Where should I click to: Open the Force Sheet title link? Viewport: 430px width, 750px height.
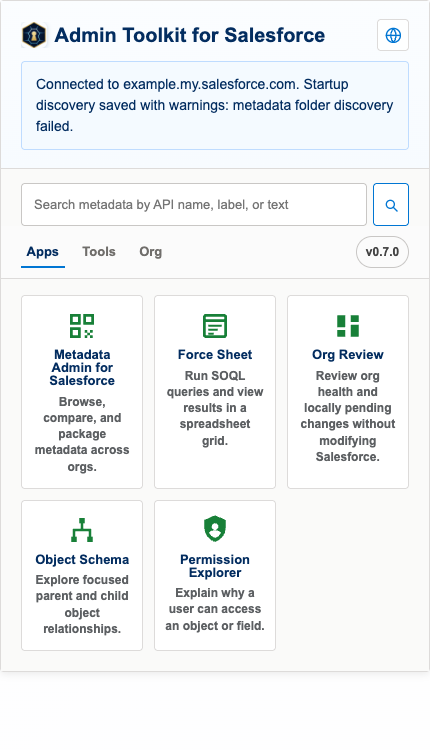[x=215, y=354]
